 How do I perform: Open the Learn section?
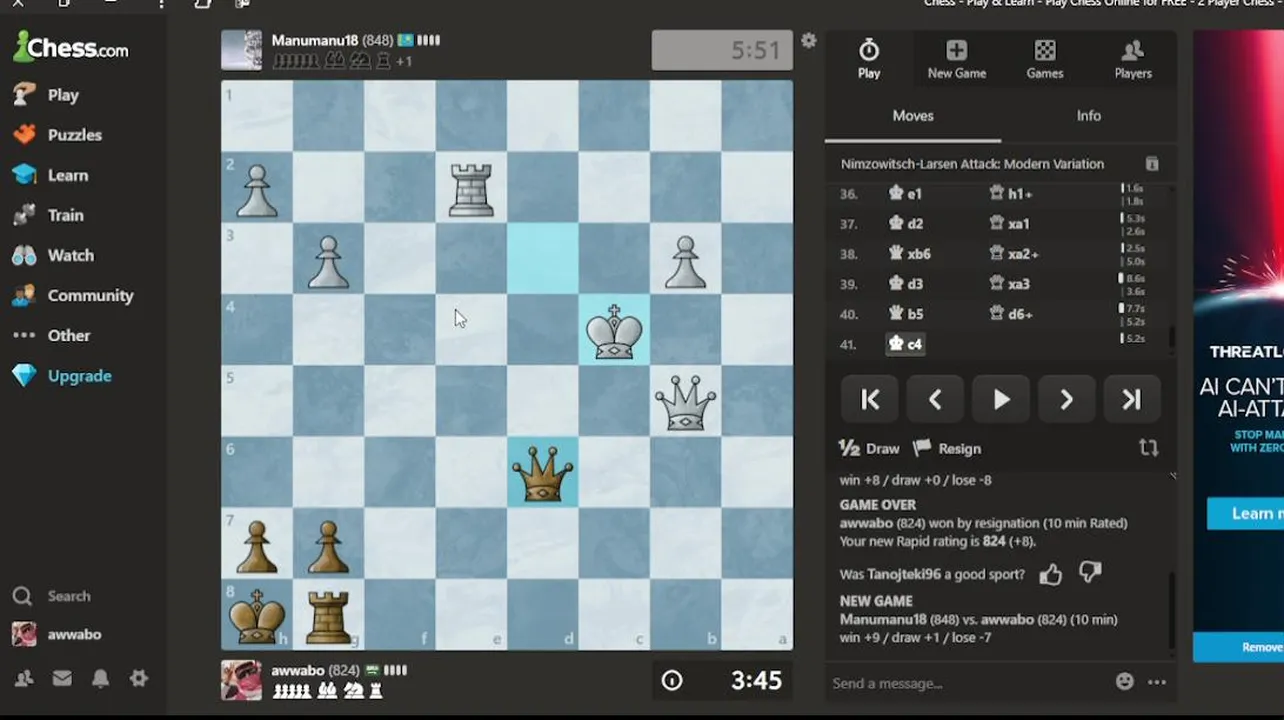50,175
